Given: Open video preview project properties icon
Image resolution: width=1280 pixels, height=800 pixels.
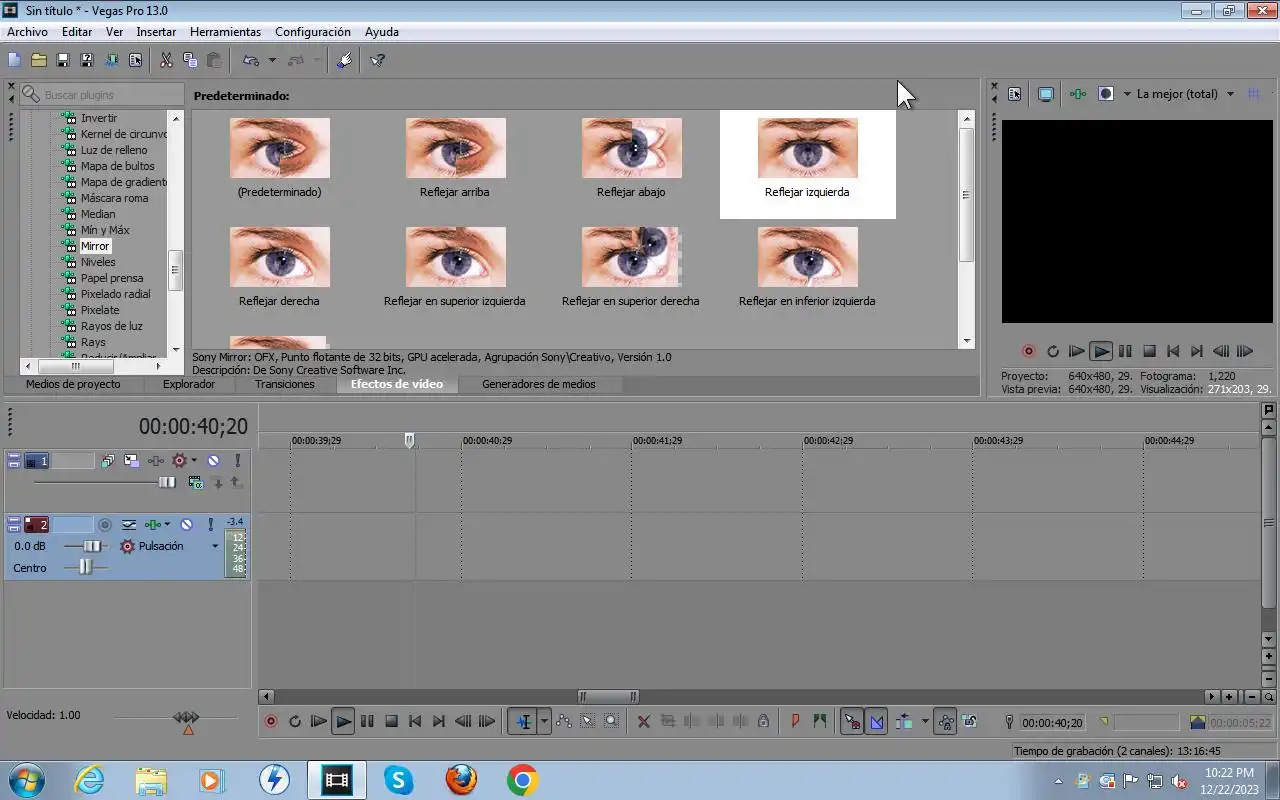Looking at the screenshot, I should [1015, 94].
